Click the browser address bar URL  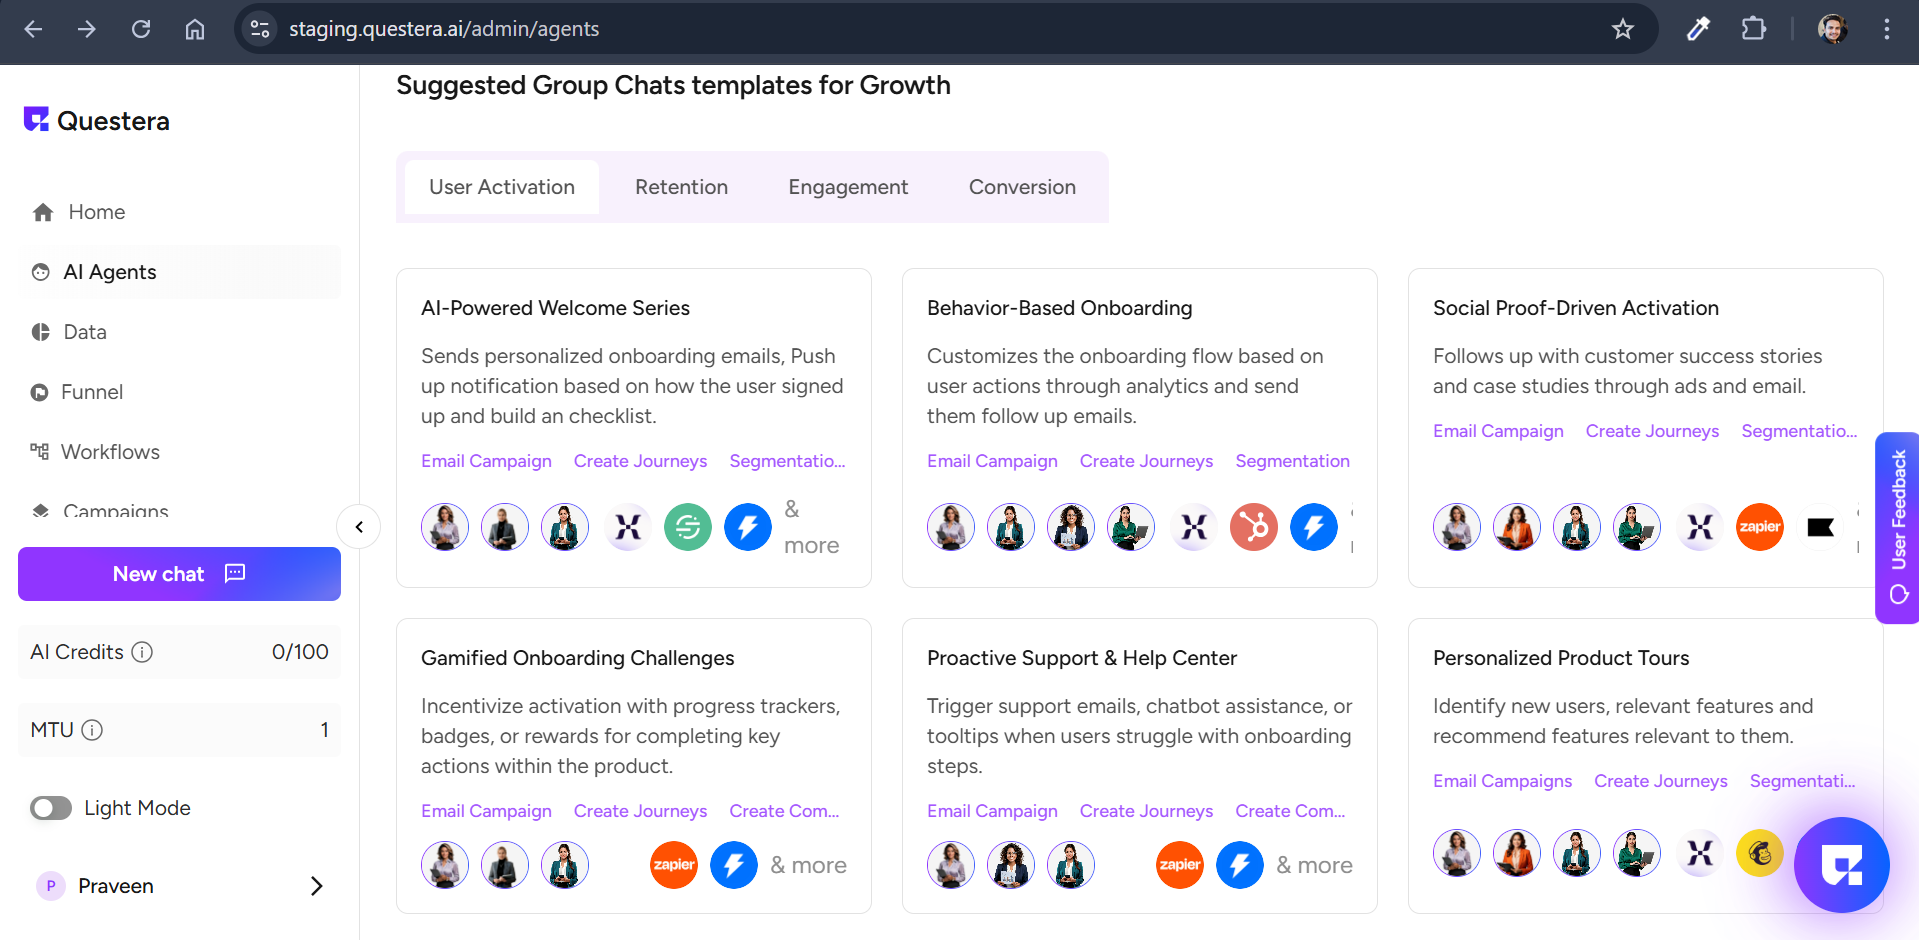pos(444,29)
